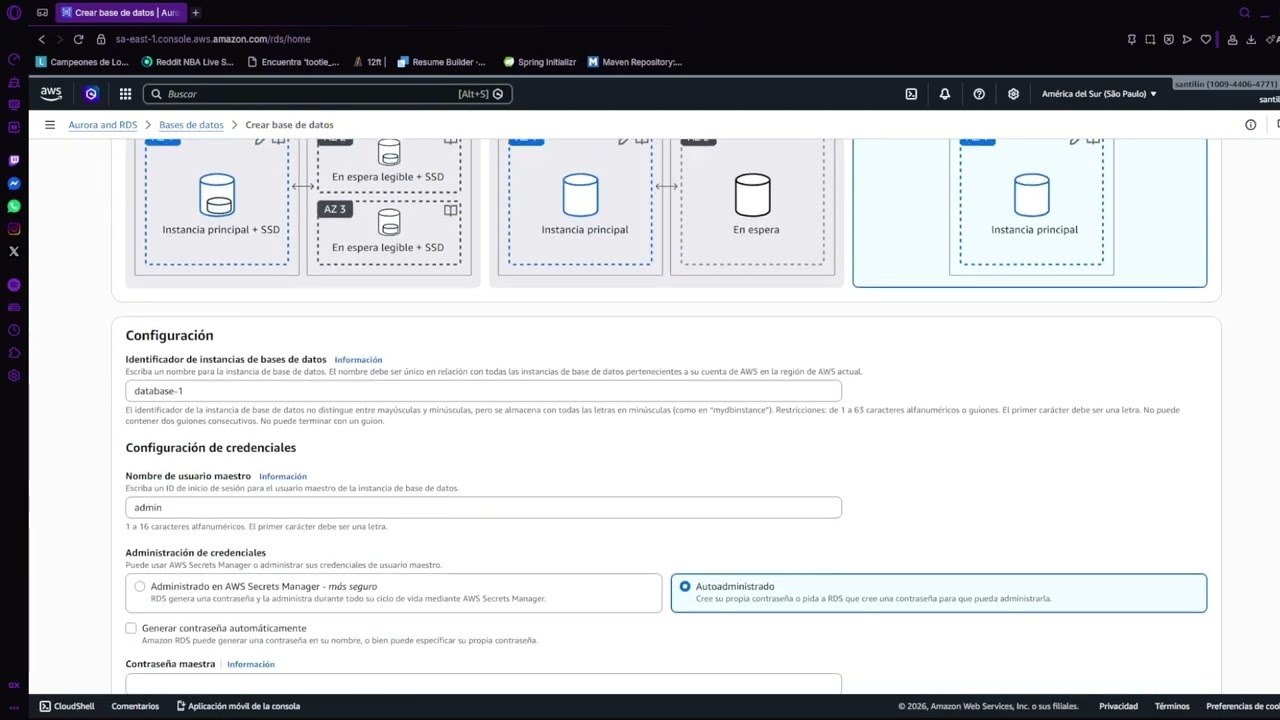Open the América del Sur (São Paulo) region dropdown

[x=1099, y=93]
